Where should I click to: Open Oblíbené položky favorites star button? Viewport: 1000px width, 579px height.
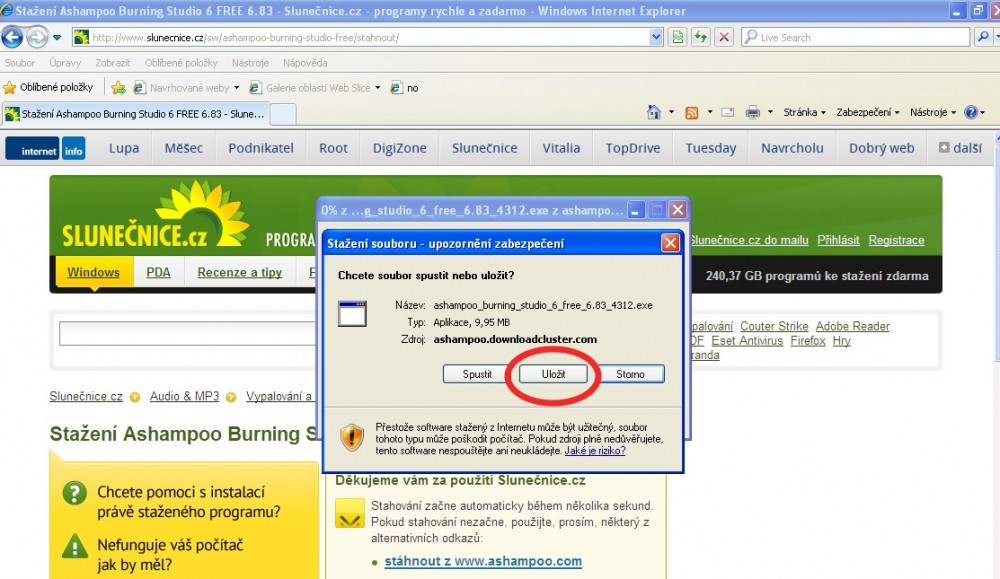click(x=48, y=88)
